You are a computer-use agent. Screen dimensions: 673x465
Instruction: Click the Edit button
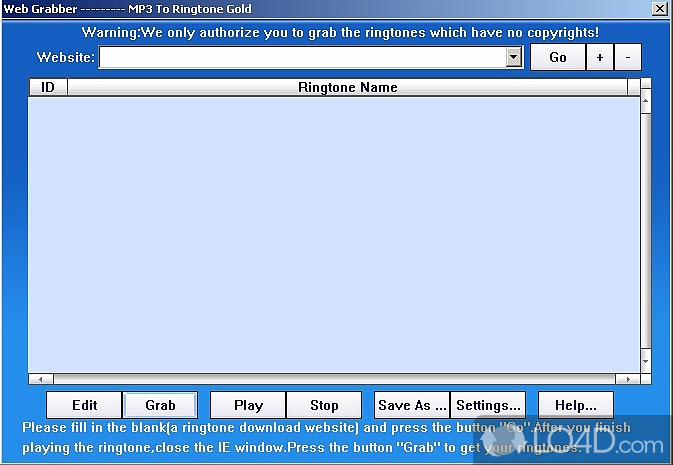(84, 405)
